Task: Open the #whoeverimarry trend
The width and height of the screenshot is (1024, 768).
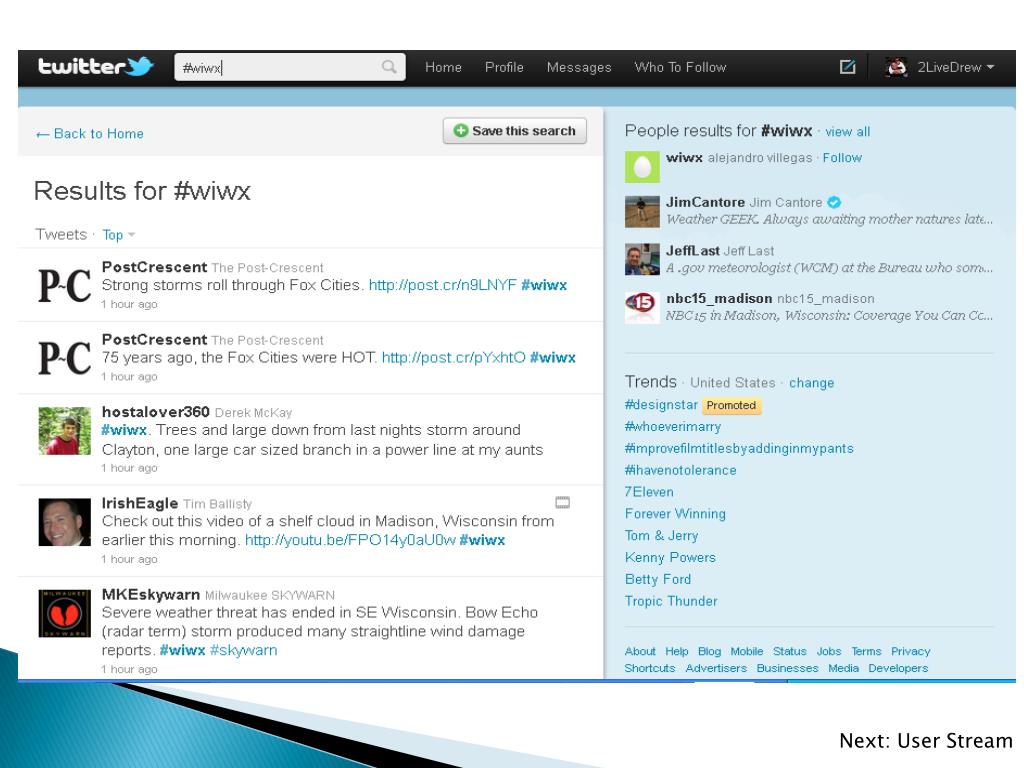Action: [673, 426]
